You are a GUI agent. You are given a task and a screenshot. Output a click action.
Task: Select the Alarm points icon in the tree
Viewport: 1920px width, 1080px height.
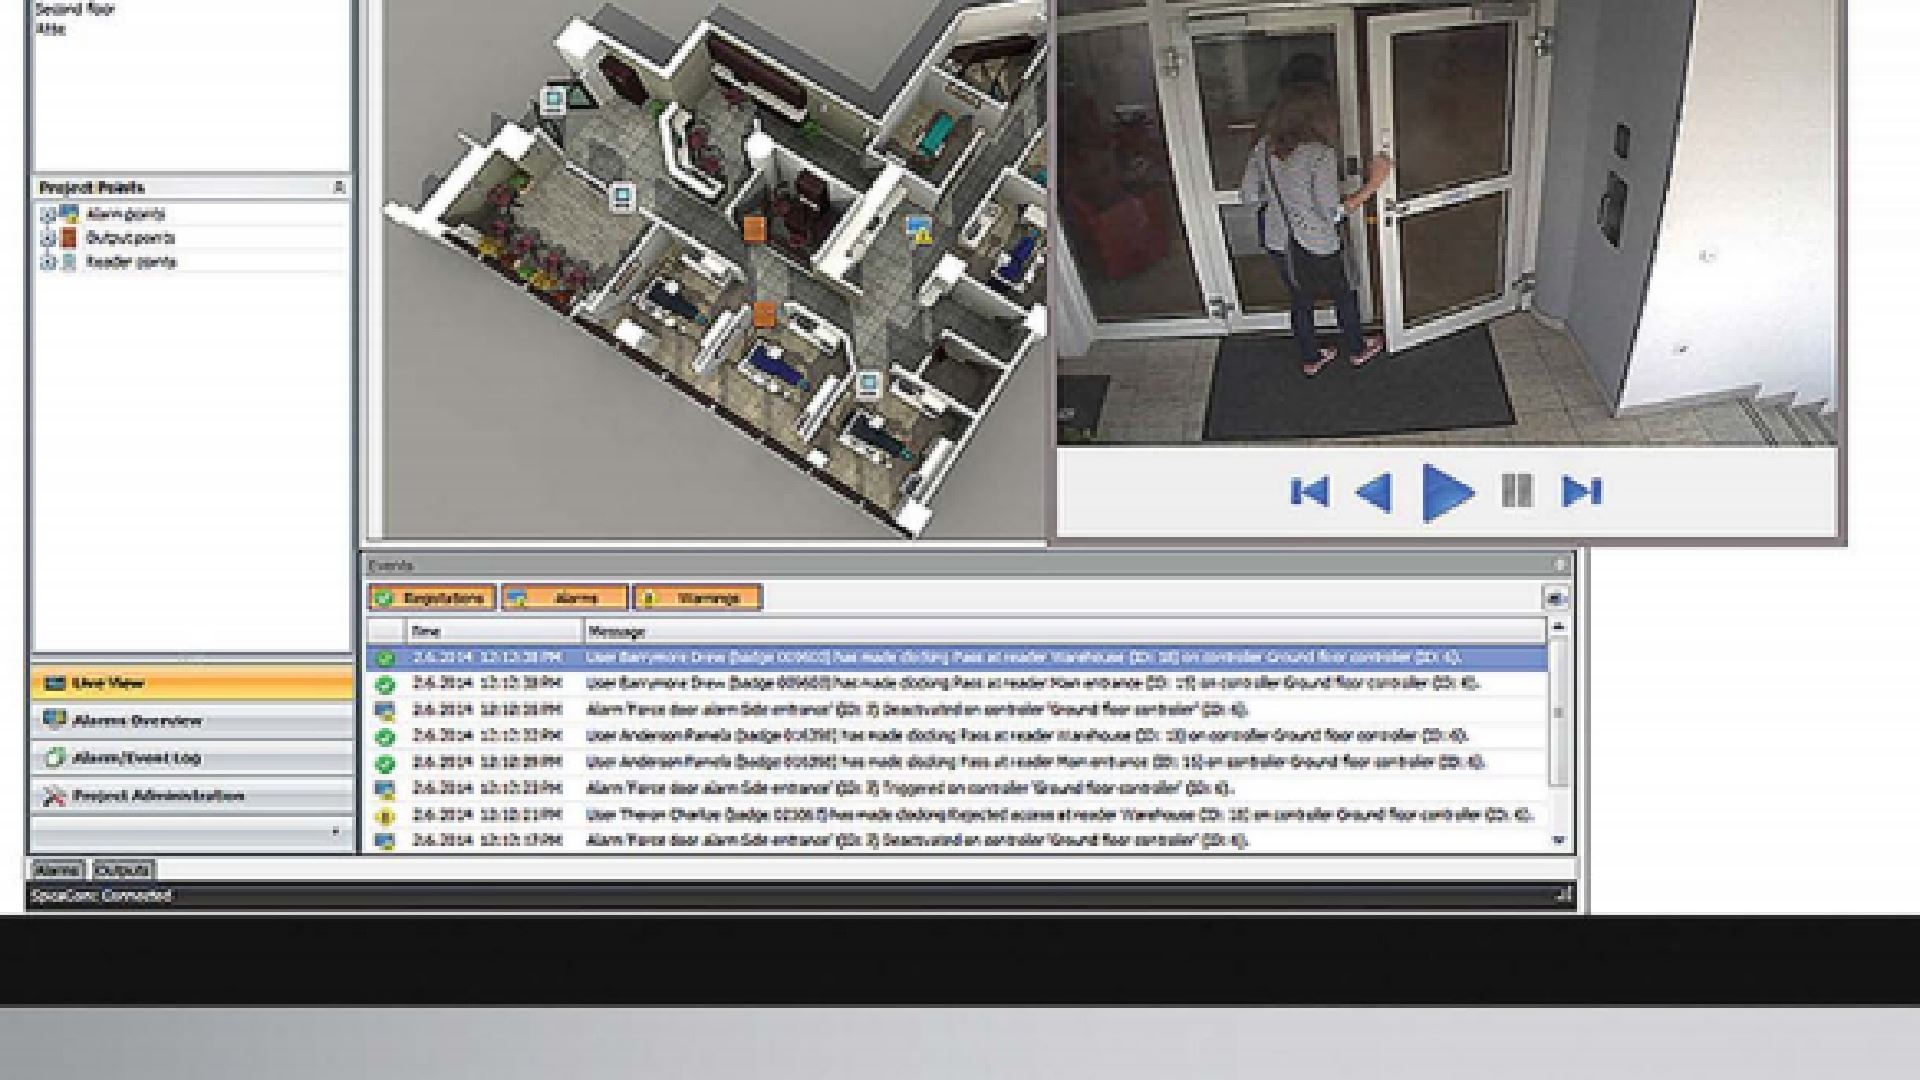[x=69, y=213]
